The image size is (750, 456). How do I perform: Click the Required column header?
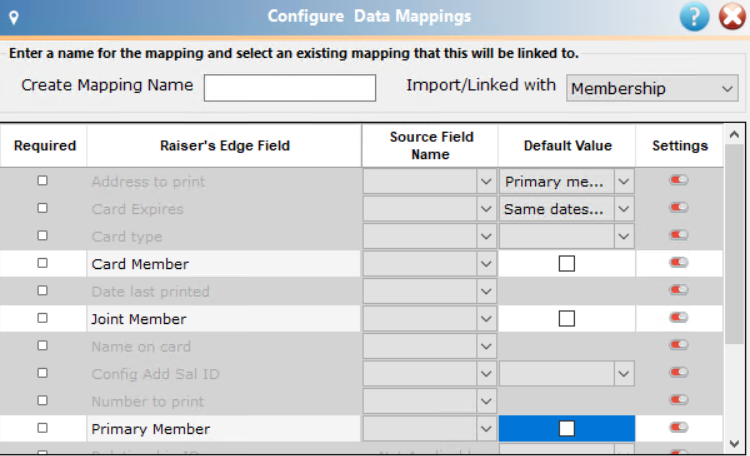pyautogui.click(x=44, y=145)
